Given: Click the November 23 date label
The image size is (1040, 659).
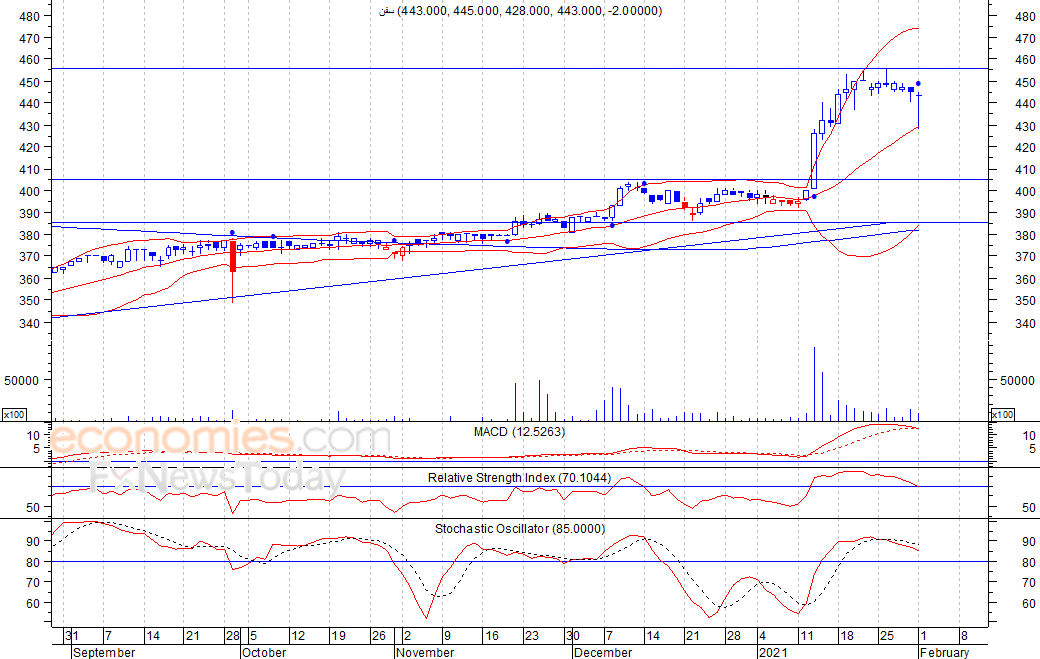Looking at the screenshot, I should tap(532, 636).
